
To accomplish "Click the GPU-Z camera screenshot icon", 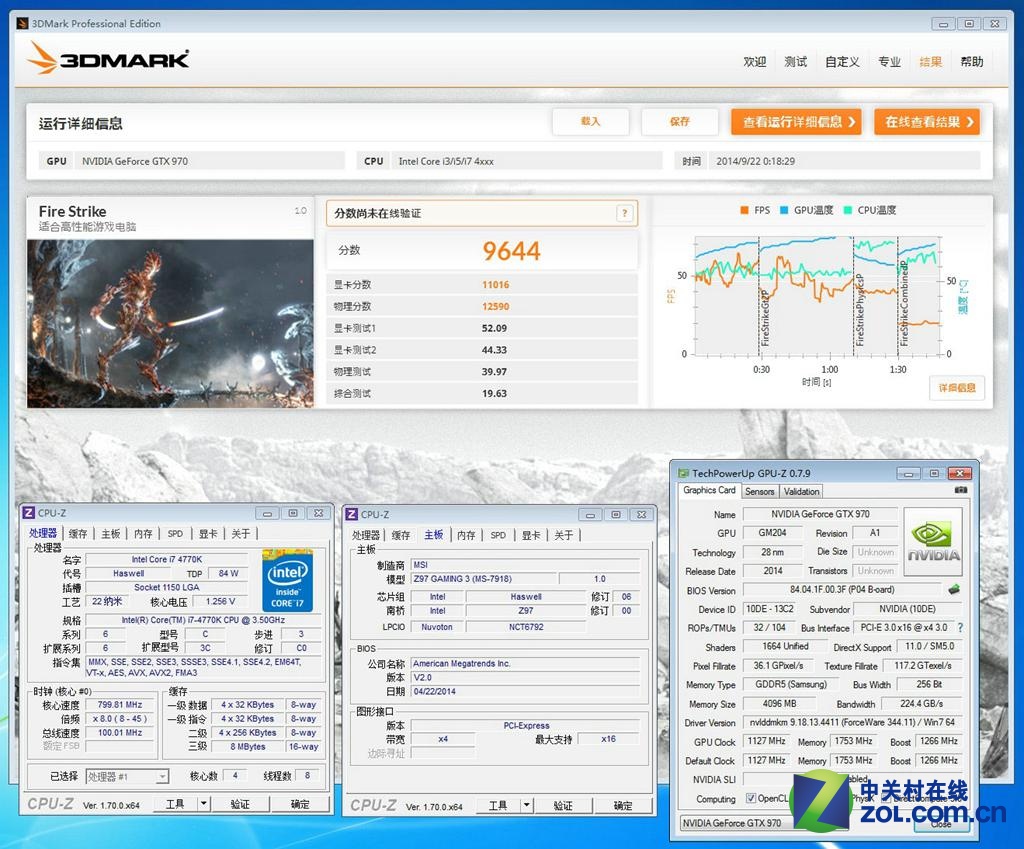I will [x=961, y=490].
